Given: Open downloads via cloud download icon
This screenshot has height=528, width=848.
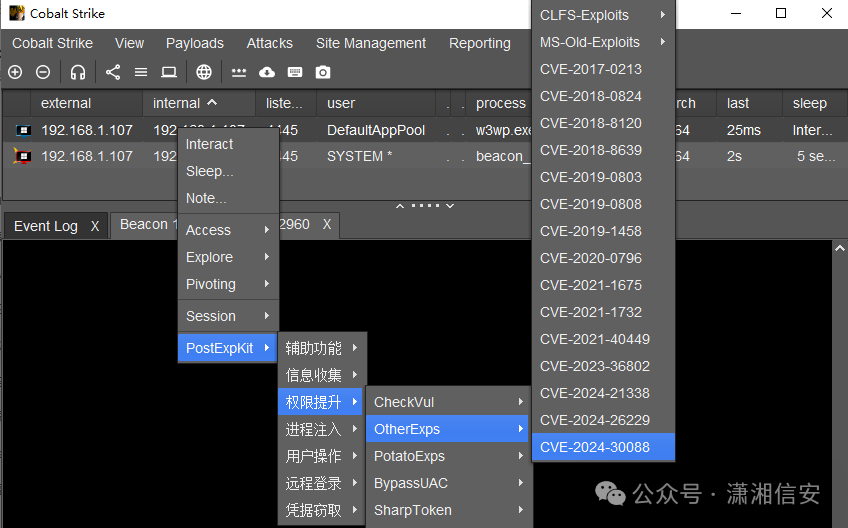Looking at the screenshot, I should (x=267, y=72).
